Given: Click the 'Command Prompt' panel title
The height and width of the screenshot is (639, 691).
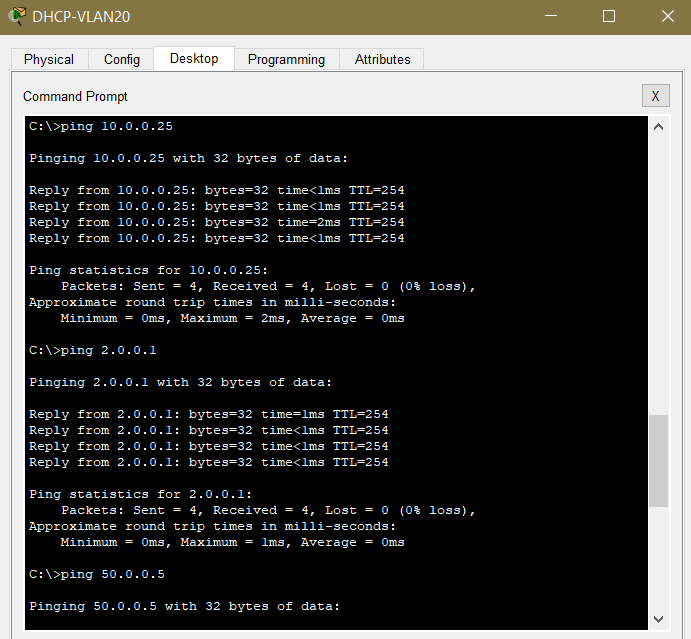Looking at the screenshot, I should tap(76, 97).
